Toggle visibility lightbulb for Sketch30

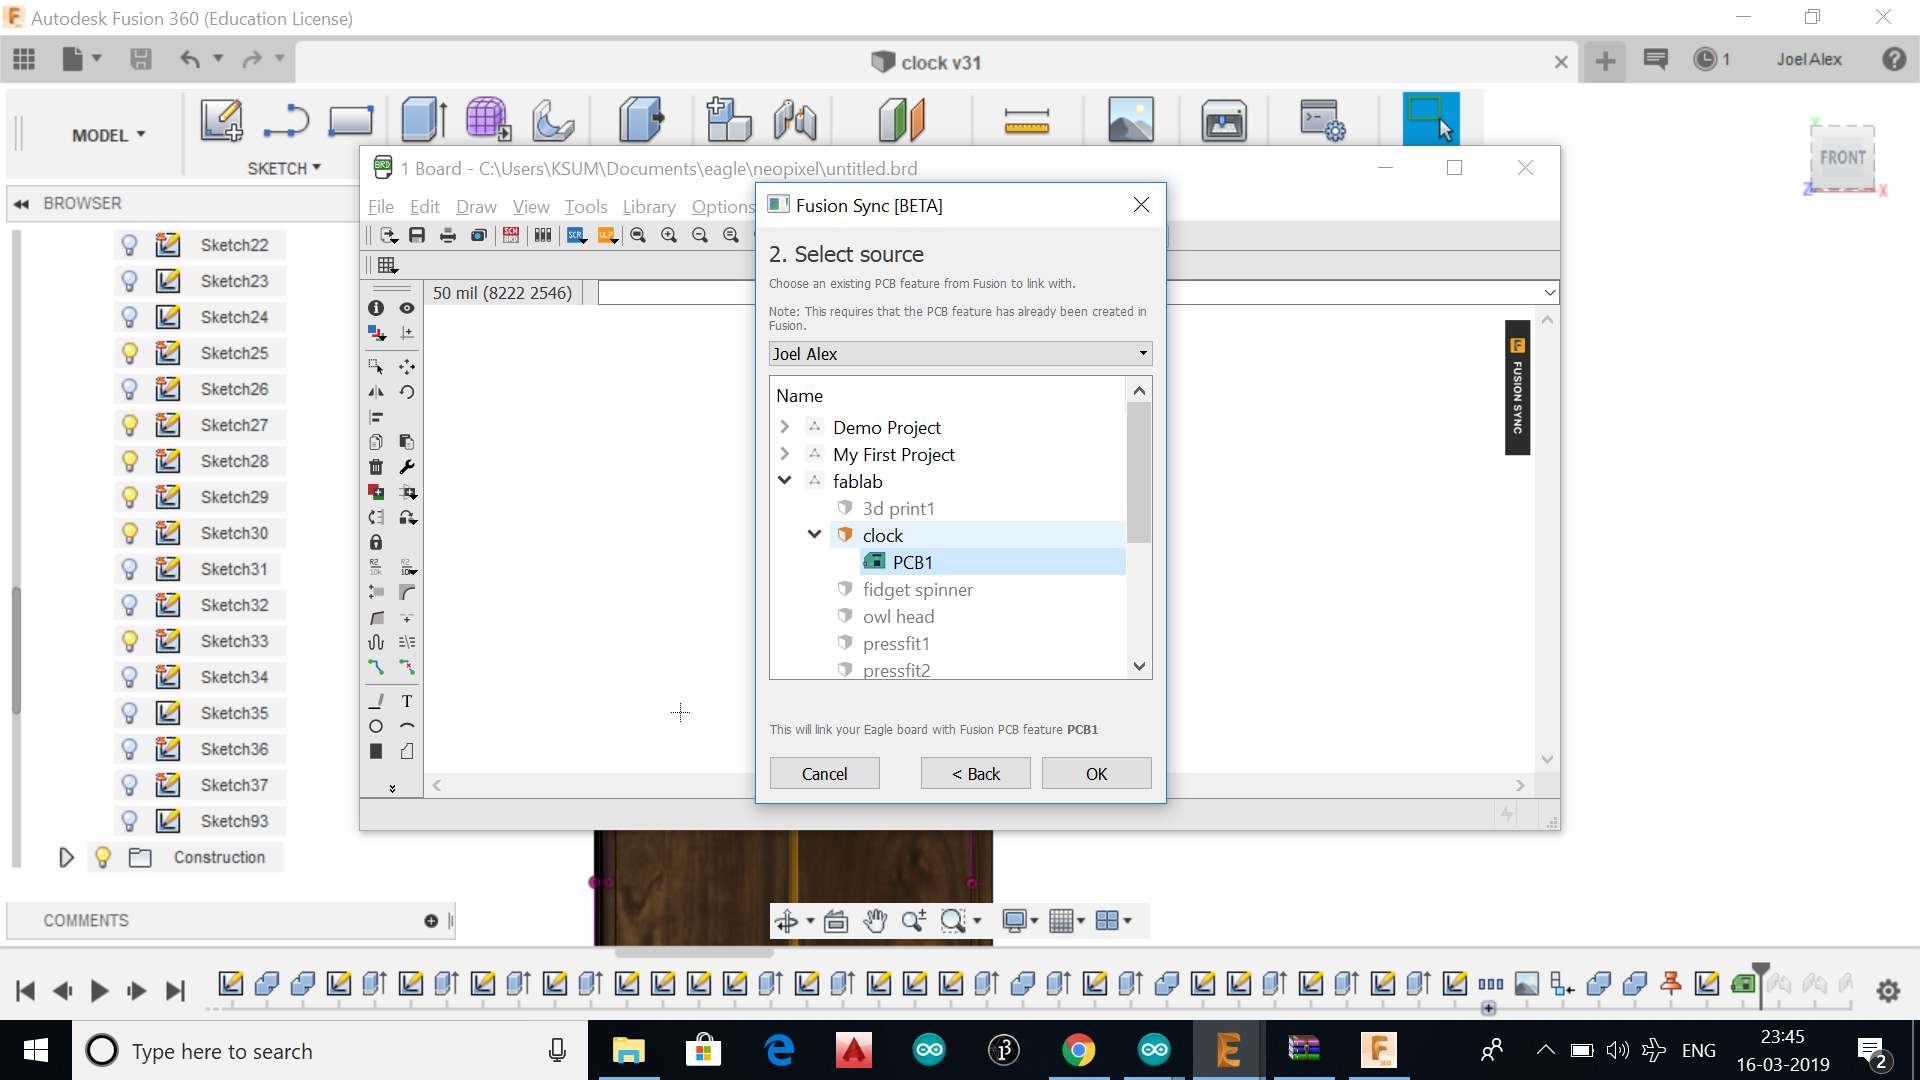[x=129, y=533]
